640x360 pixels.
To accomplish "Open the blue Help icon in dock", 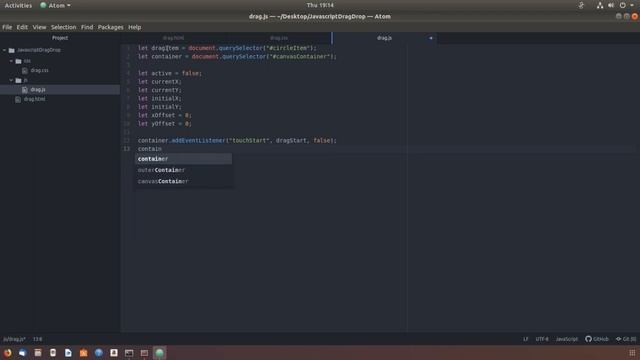I will (99, 353).
